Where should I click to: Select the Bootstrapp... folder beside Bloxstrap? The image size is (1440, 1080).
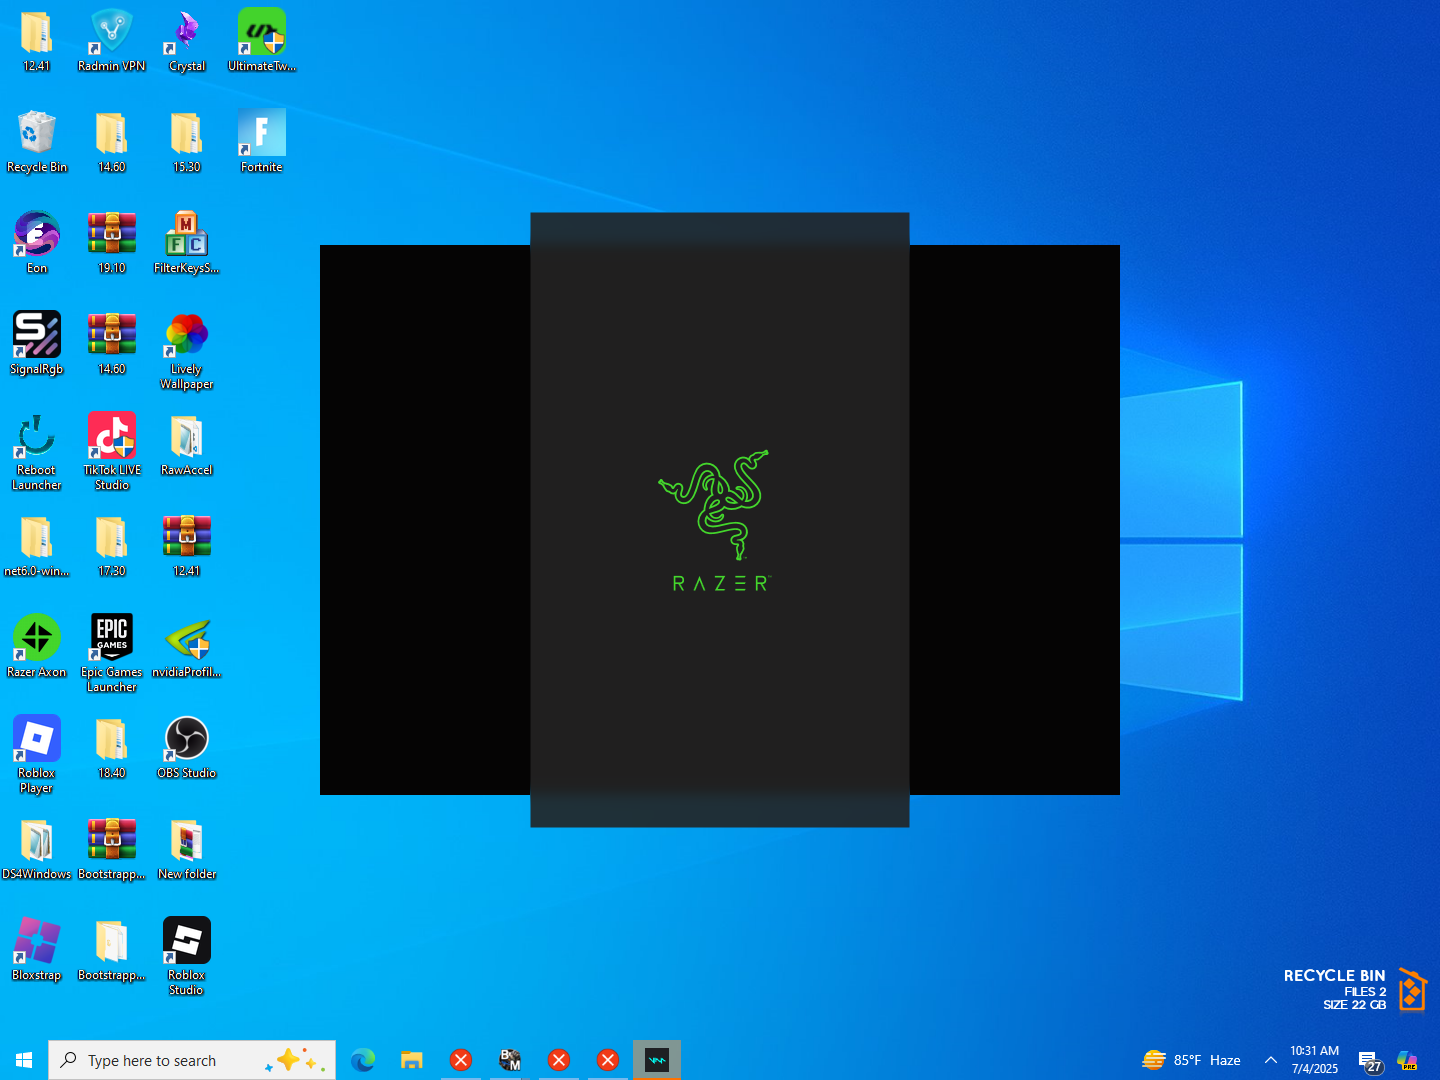(x=112, y=950)
